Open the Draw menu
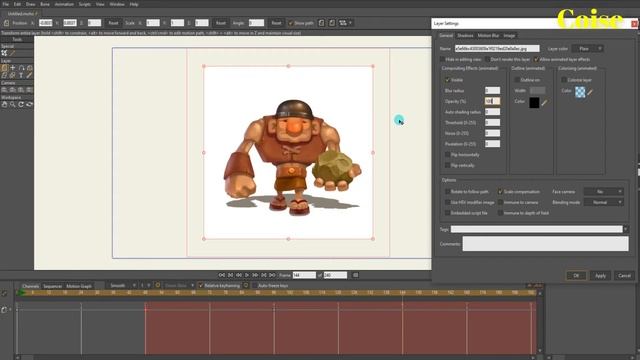The width and height of the screenshot is (640, 360). (x=31, y=4)
